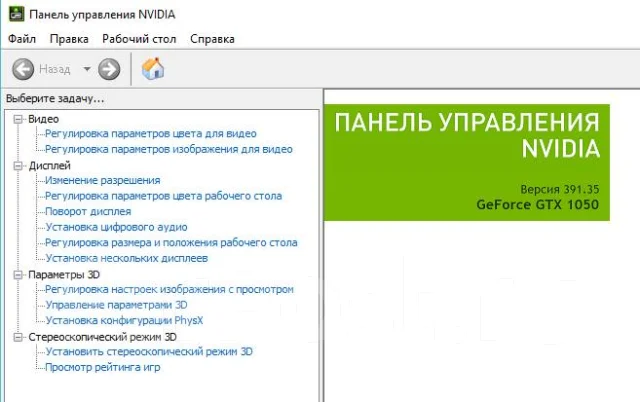This screenshot has height=402, width=640.
Task: Open the Back history dropdown arrow
Action: tap(87, 69)
